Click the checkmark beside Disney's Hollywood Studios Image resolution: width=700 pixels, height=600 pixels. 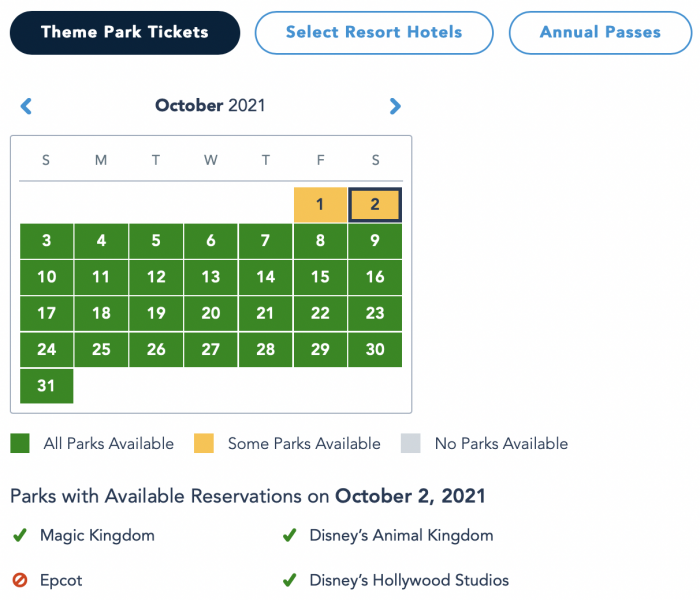(289, 580)
